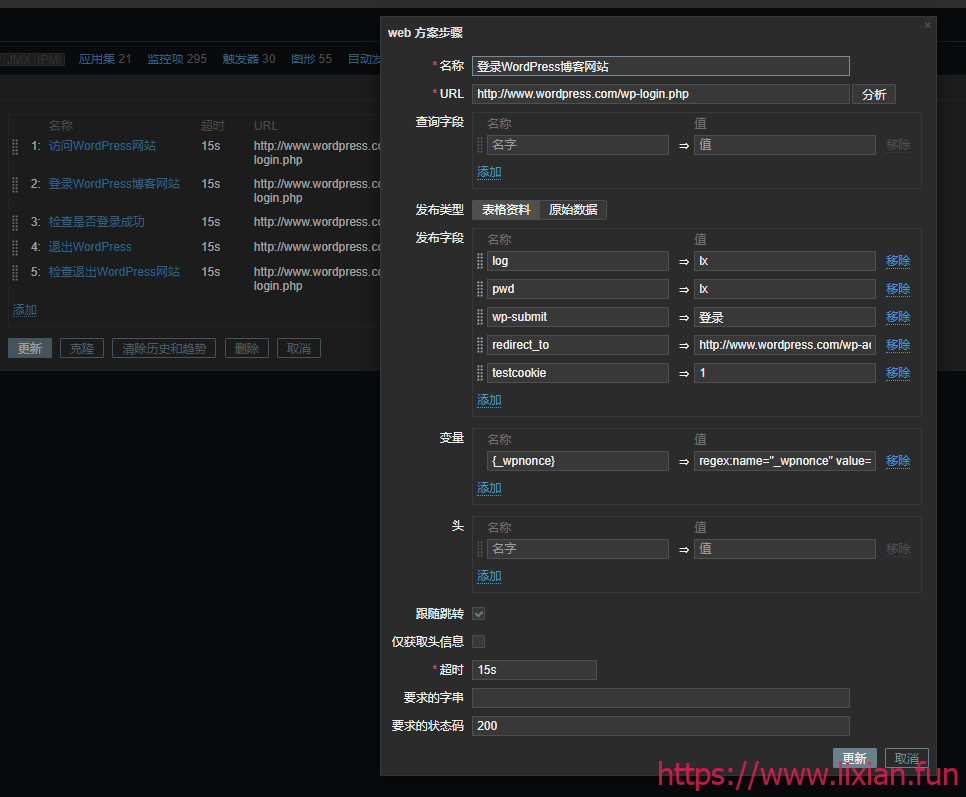966x797 pixels.
Task: Open step 检查退出WordPress网站
Action: 114,272
